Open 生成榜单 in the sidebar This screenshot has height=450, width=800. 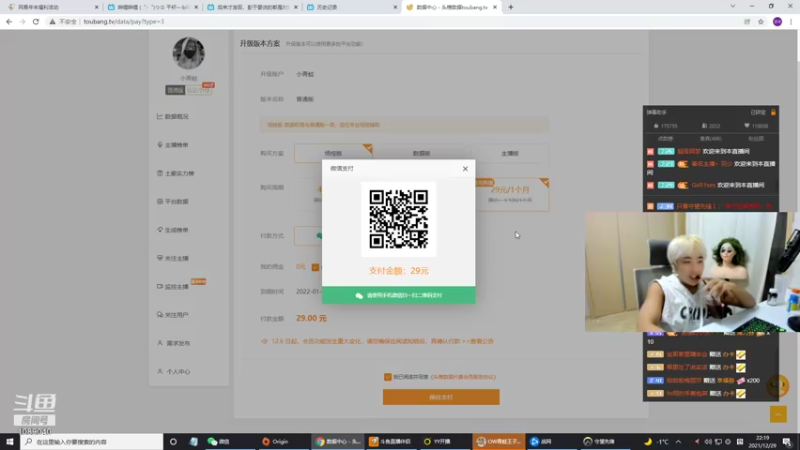172,230
